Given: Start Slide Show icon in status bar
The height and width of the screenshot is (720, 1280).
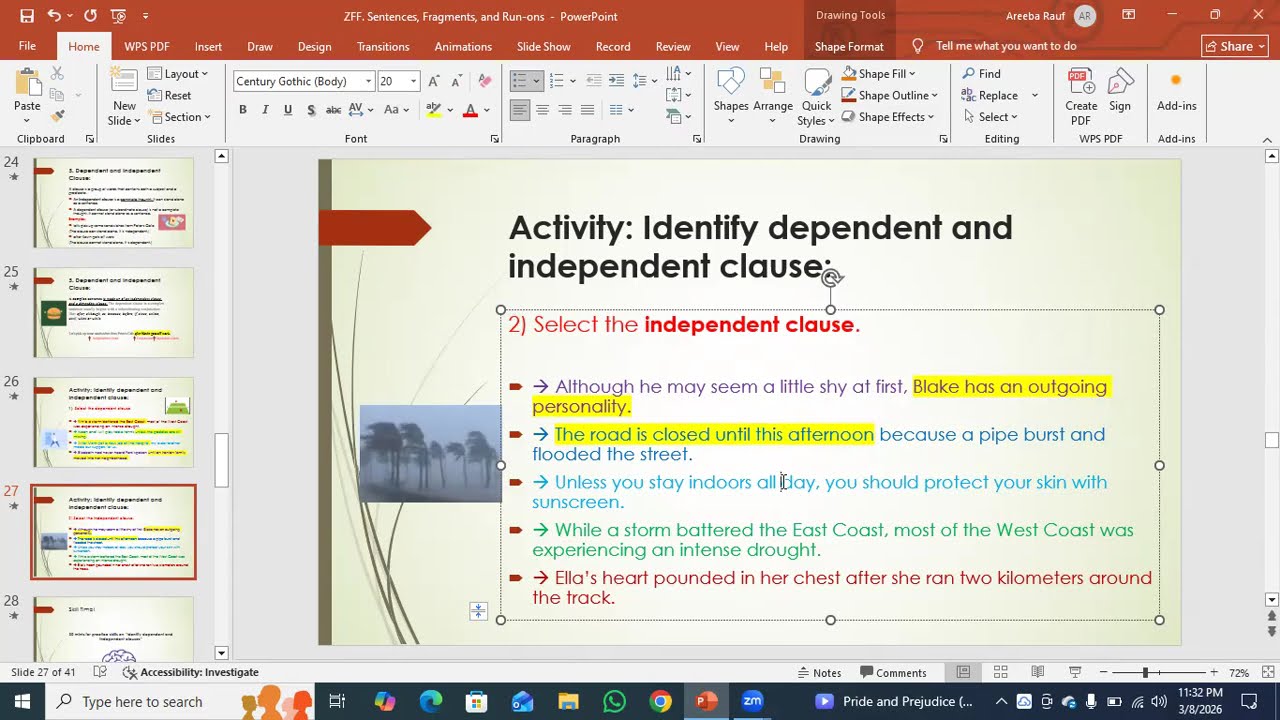Looking at the screenshot, I should click(1075, 672).
